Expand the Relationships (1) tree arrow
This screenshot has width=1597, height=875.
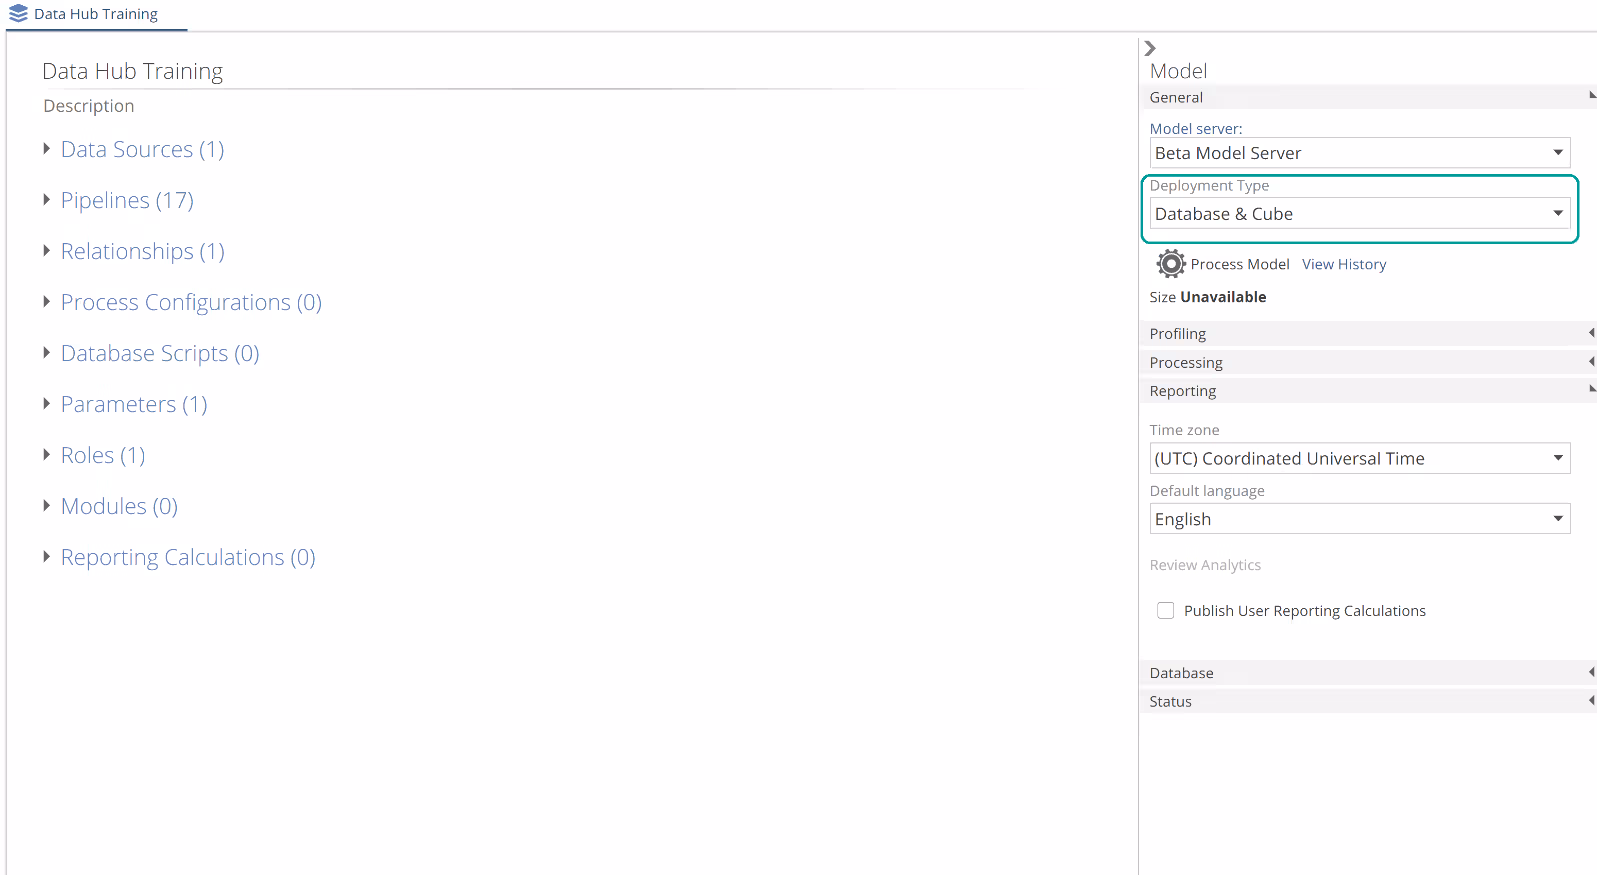(46, 251)
